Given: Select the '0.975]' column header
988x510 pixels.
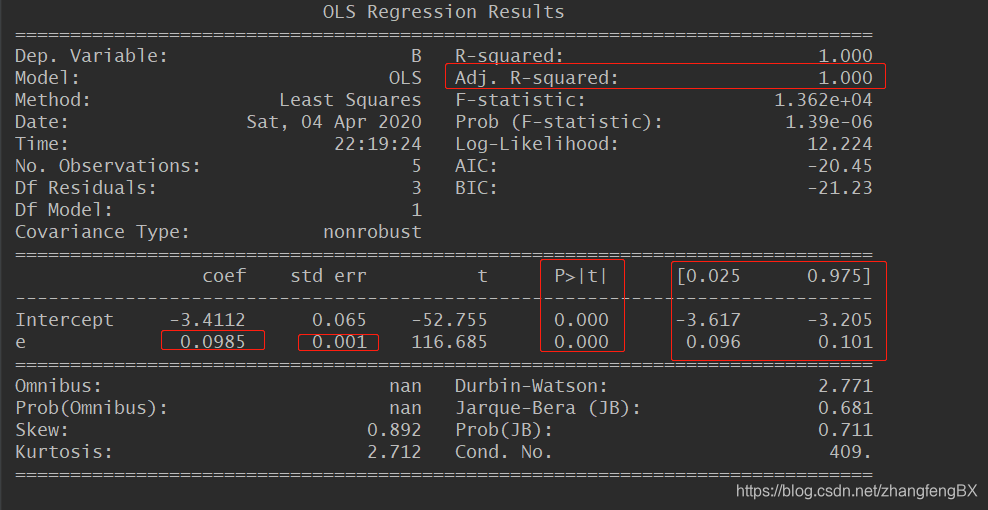Looking at the screenshot, I should coord(840,276).
